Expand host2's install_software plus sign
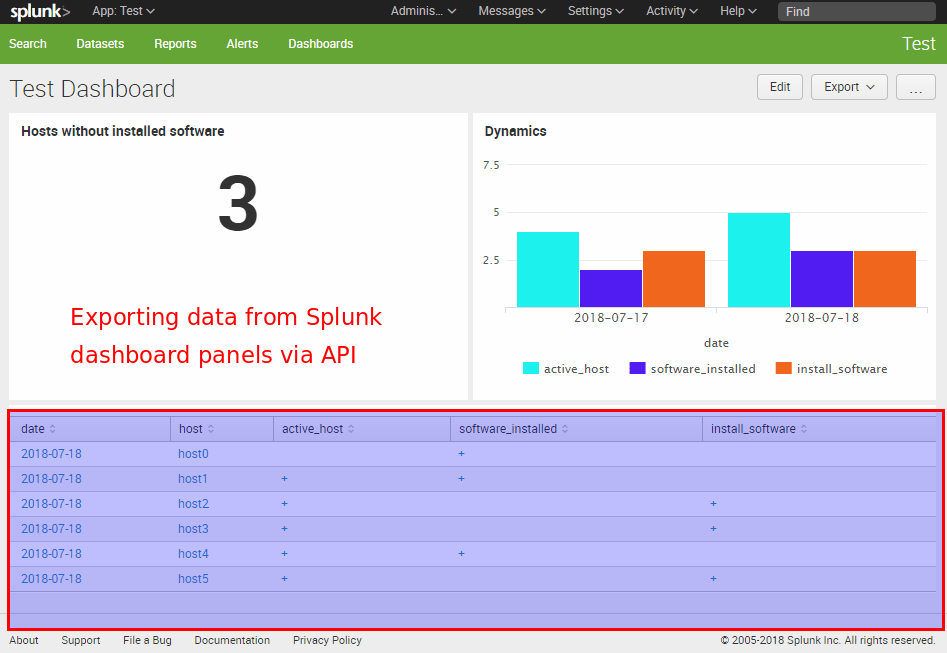This screenshot has width=947, height=653. [712, 503]
